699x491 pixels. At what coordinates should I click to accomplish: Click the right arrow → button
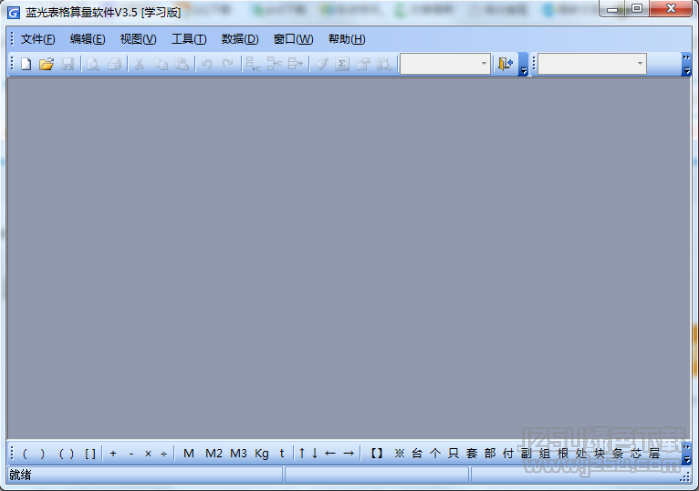pyautogui.click(x=349, y=454)
